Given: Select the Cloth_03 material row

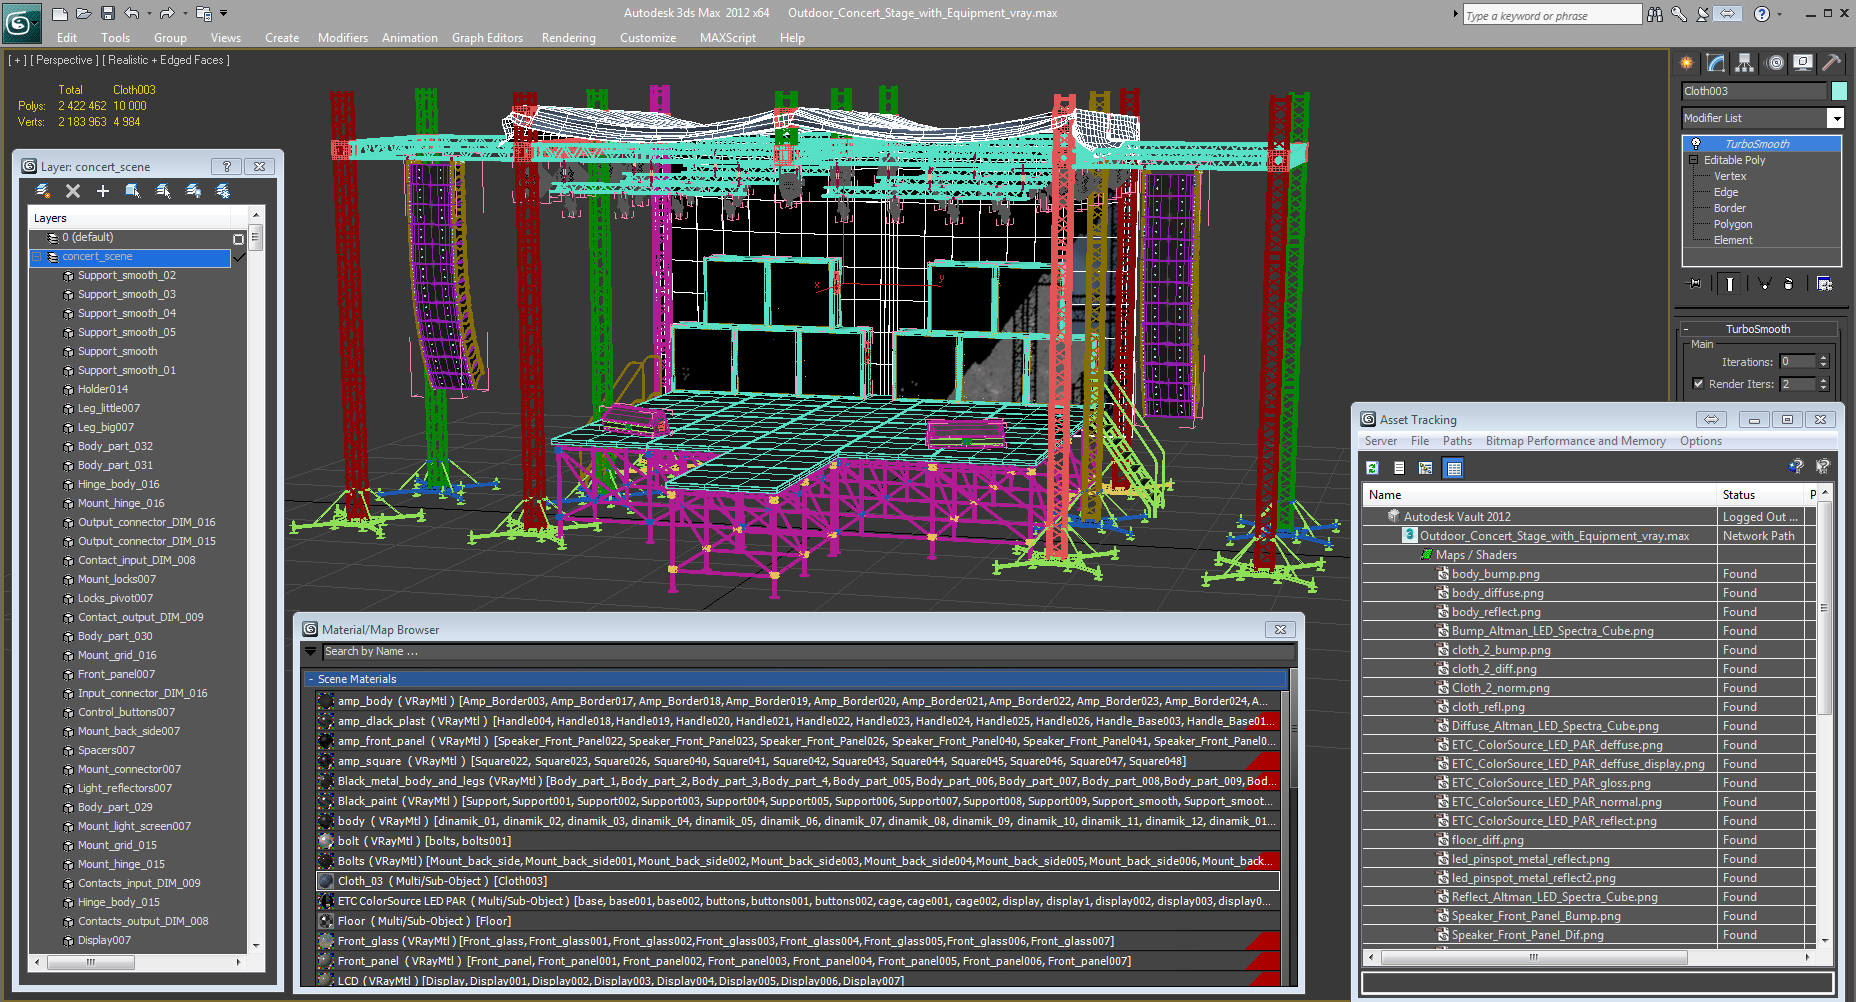Looking at the screenshot, I should click(798, 881).
